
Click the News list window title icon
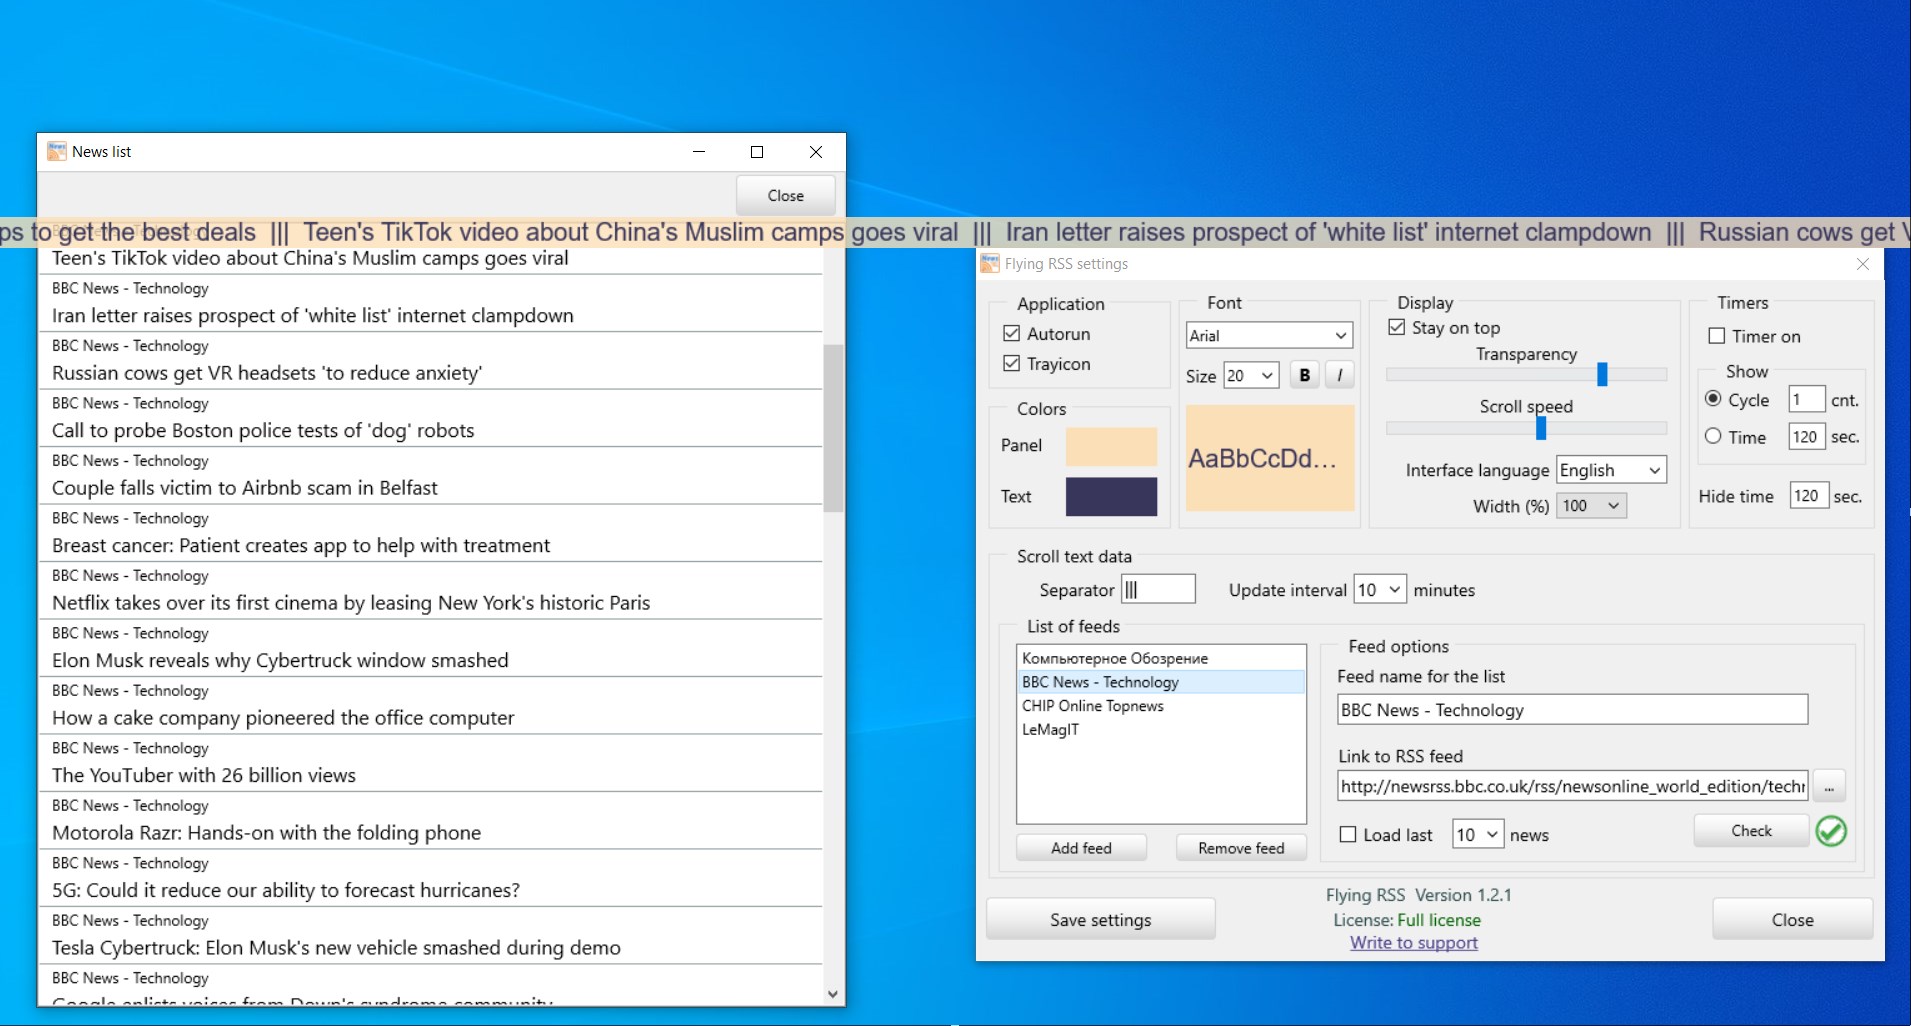pyautogui.click(x=57, y=151)
